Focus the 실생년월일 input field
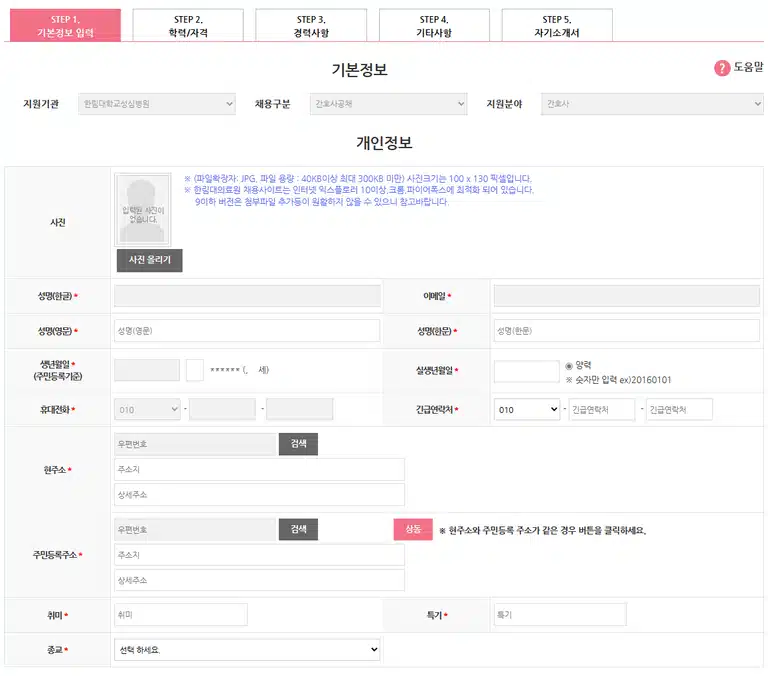Image resolution: width=768 pixels, height=676 pixels. [527, 371]
